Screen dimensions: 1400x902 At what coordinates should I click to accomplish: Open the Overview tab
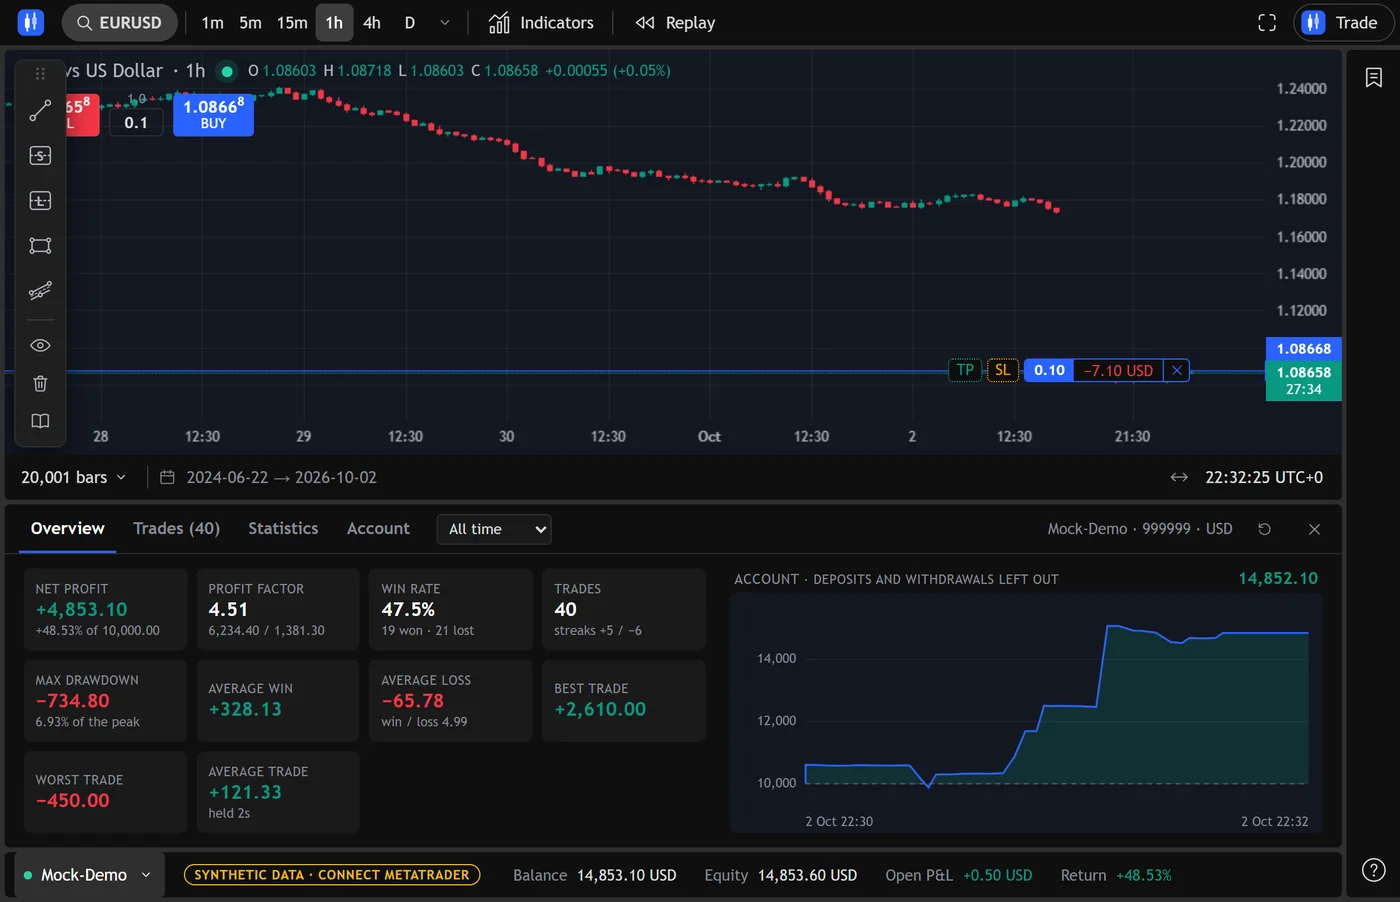(x=68, y=529)
